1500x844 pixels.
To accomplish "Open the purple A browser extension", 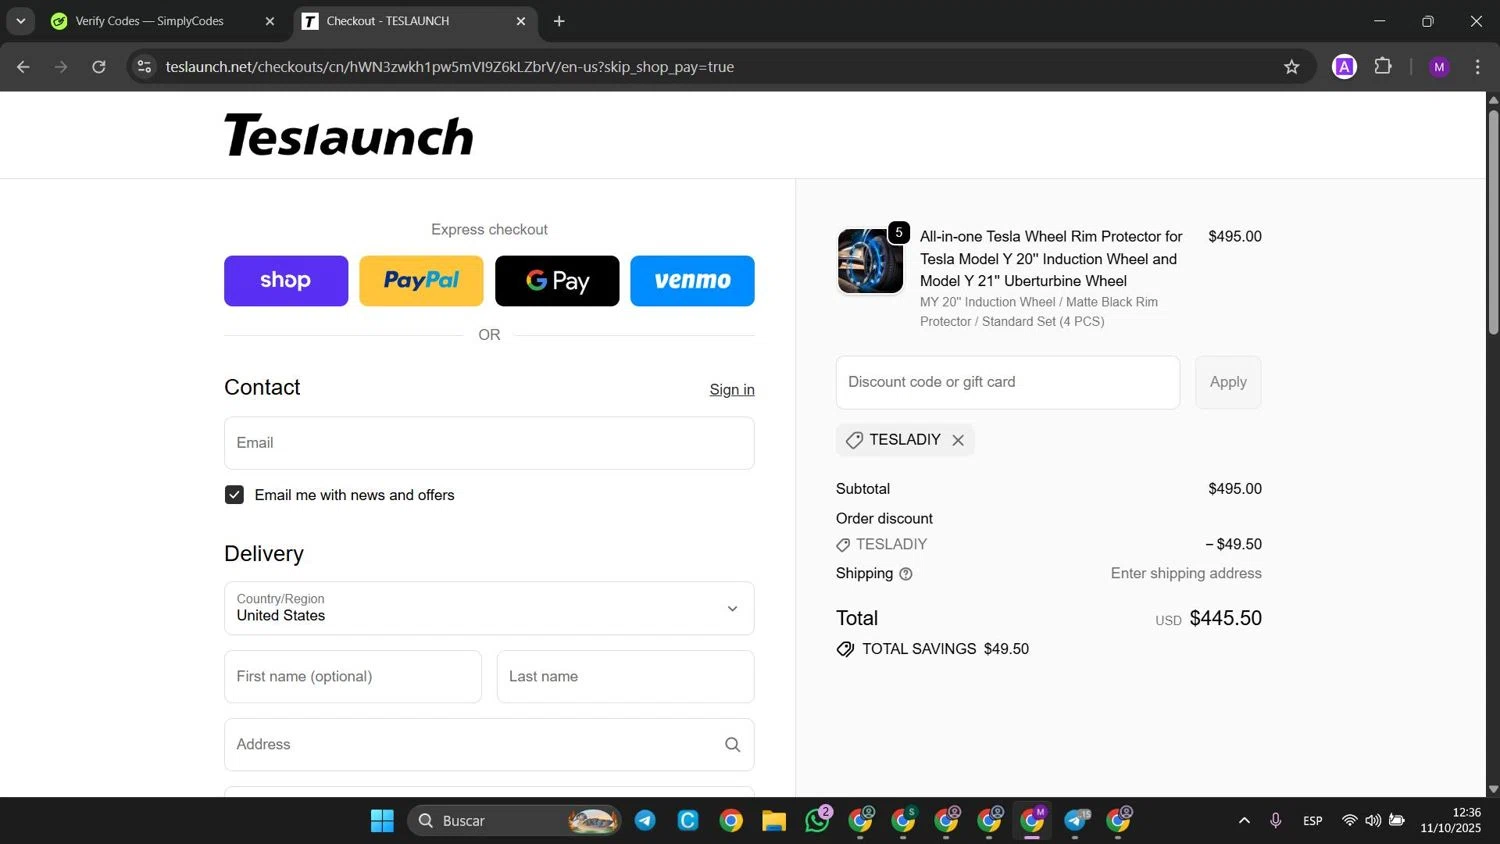I will point(1344,67).
